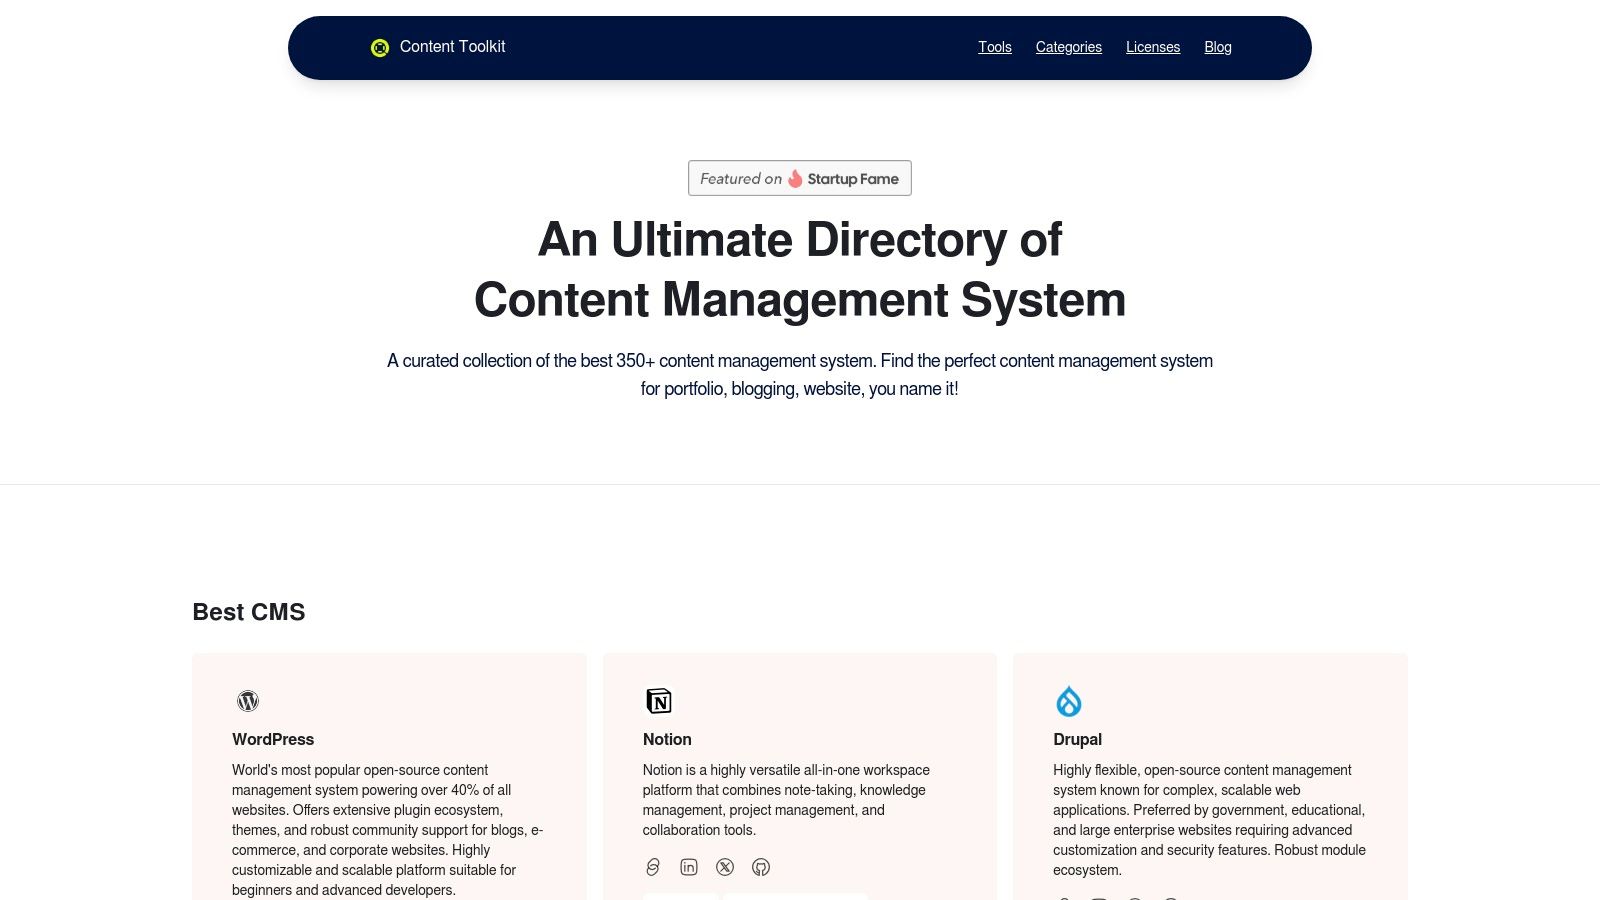Click the Drupal description paragraph

(1209, 820)
